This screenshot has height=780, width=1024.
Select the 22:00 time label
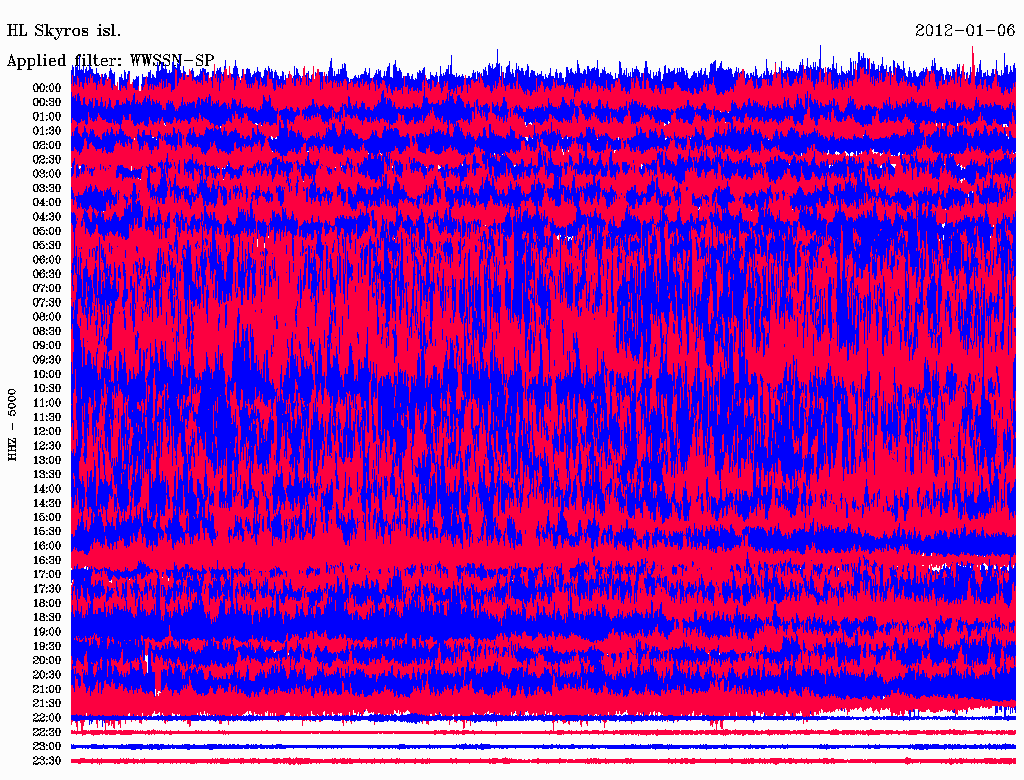tap(47, 717)
